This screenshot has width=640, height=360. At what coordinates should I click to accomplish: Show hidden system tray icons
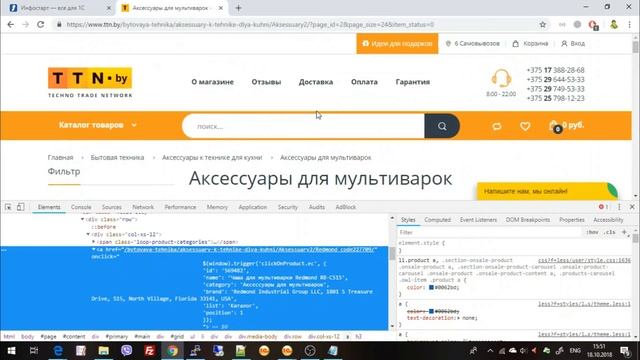click(x=490, y=351)
